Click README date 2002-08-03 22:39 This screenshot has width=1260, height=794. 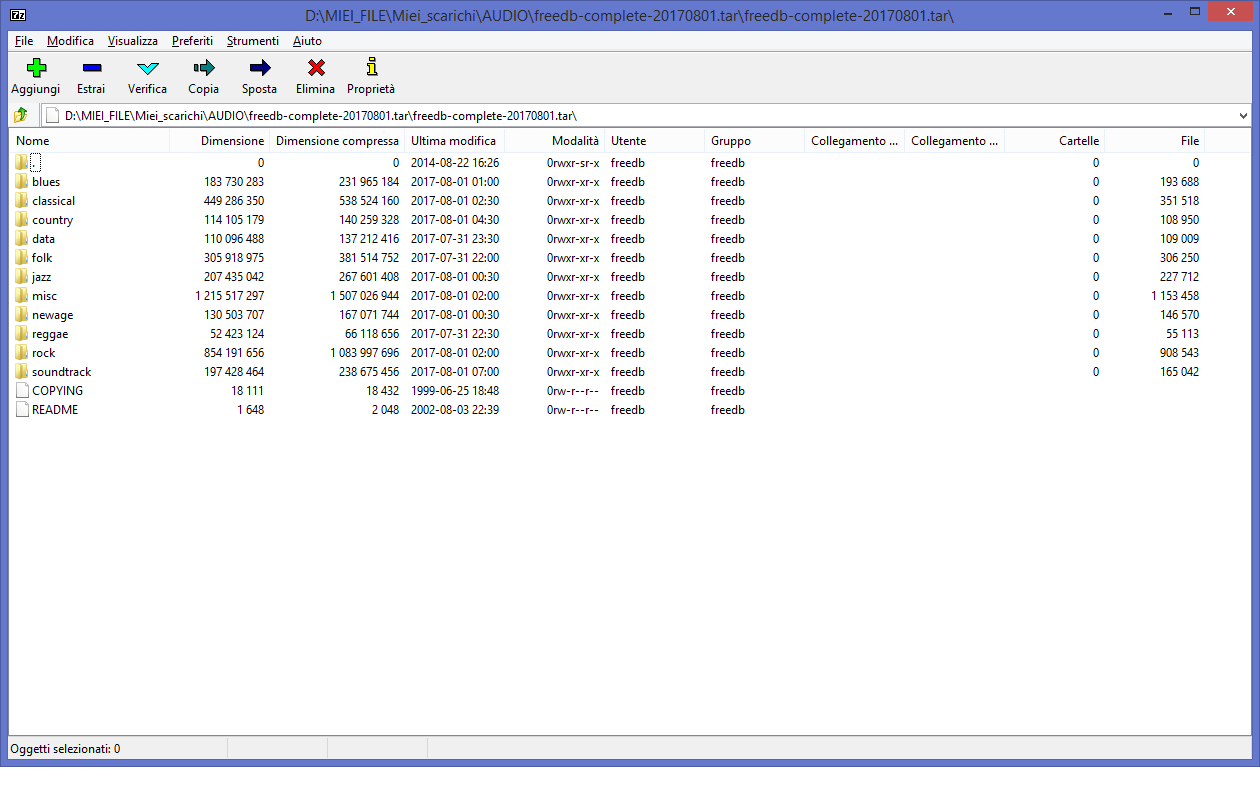[455, 410]
